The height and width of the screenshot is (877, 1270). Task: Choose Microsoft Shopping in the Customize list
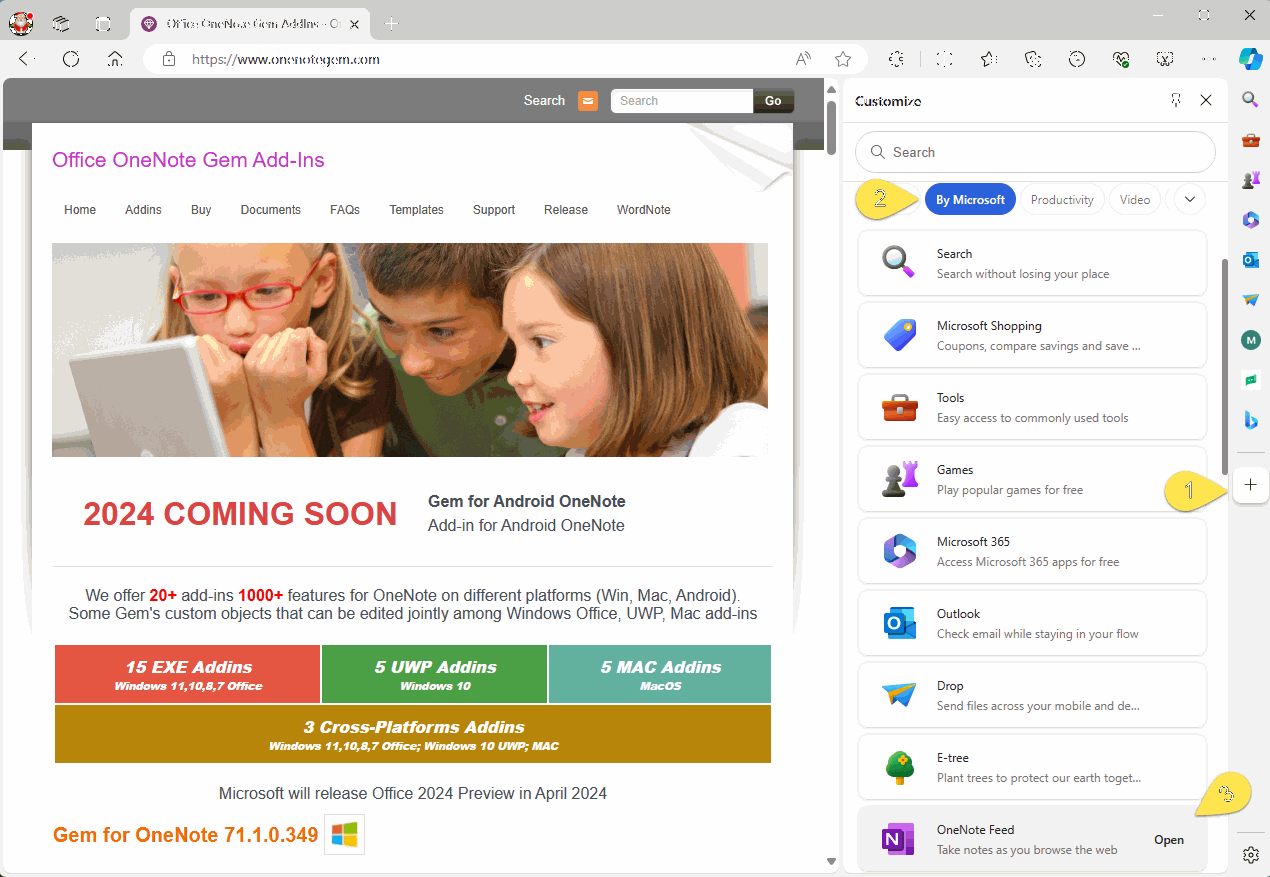tap(1032, 335)
